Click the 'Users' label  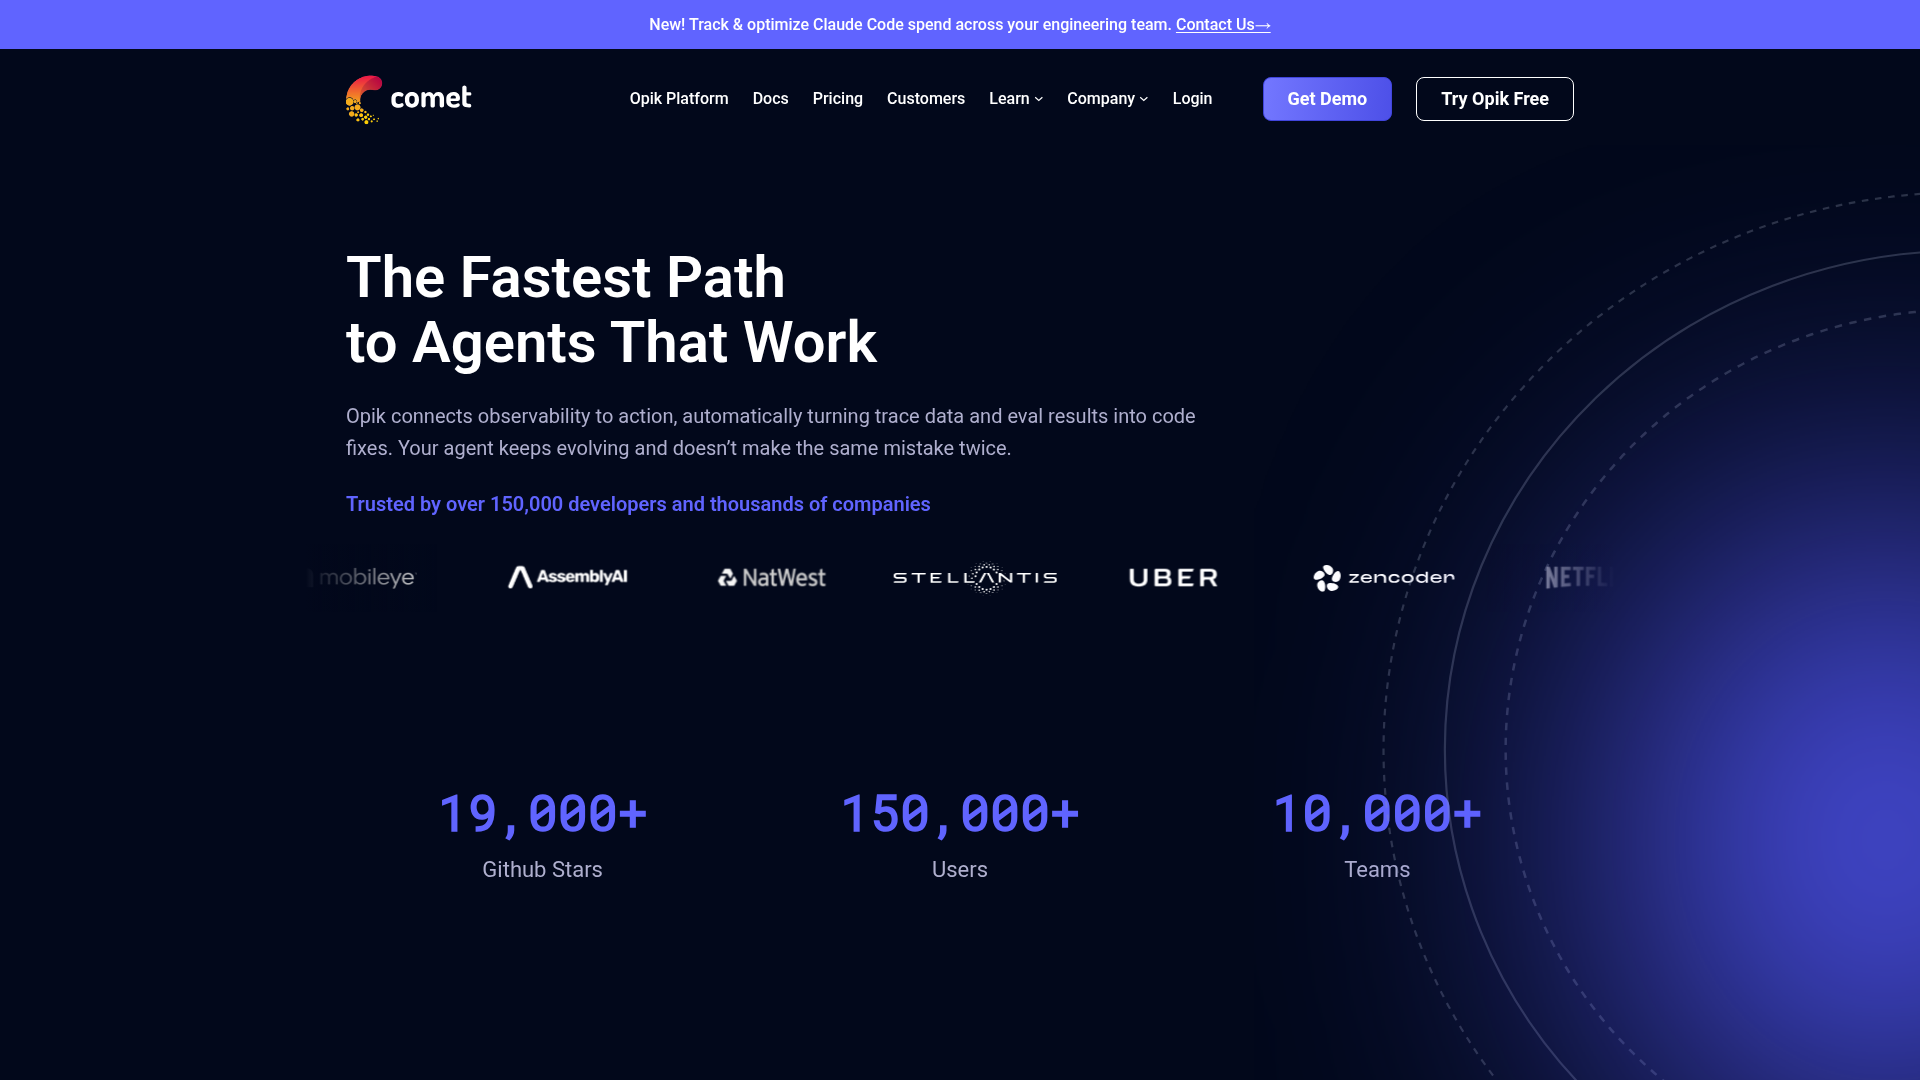click(x=960, y=870)
